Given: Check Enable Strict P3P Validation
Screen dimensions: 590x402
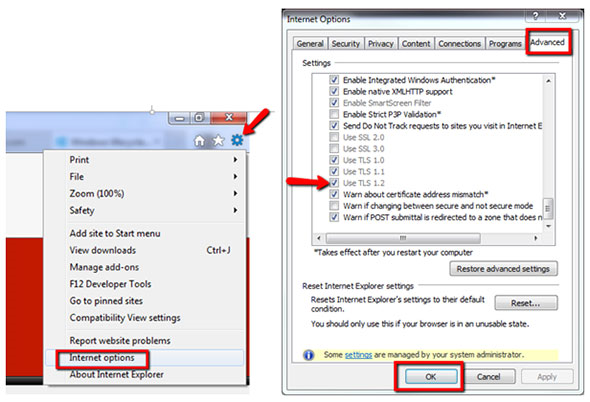Looking at the screenshot, I should [334, 114].
